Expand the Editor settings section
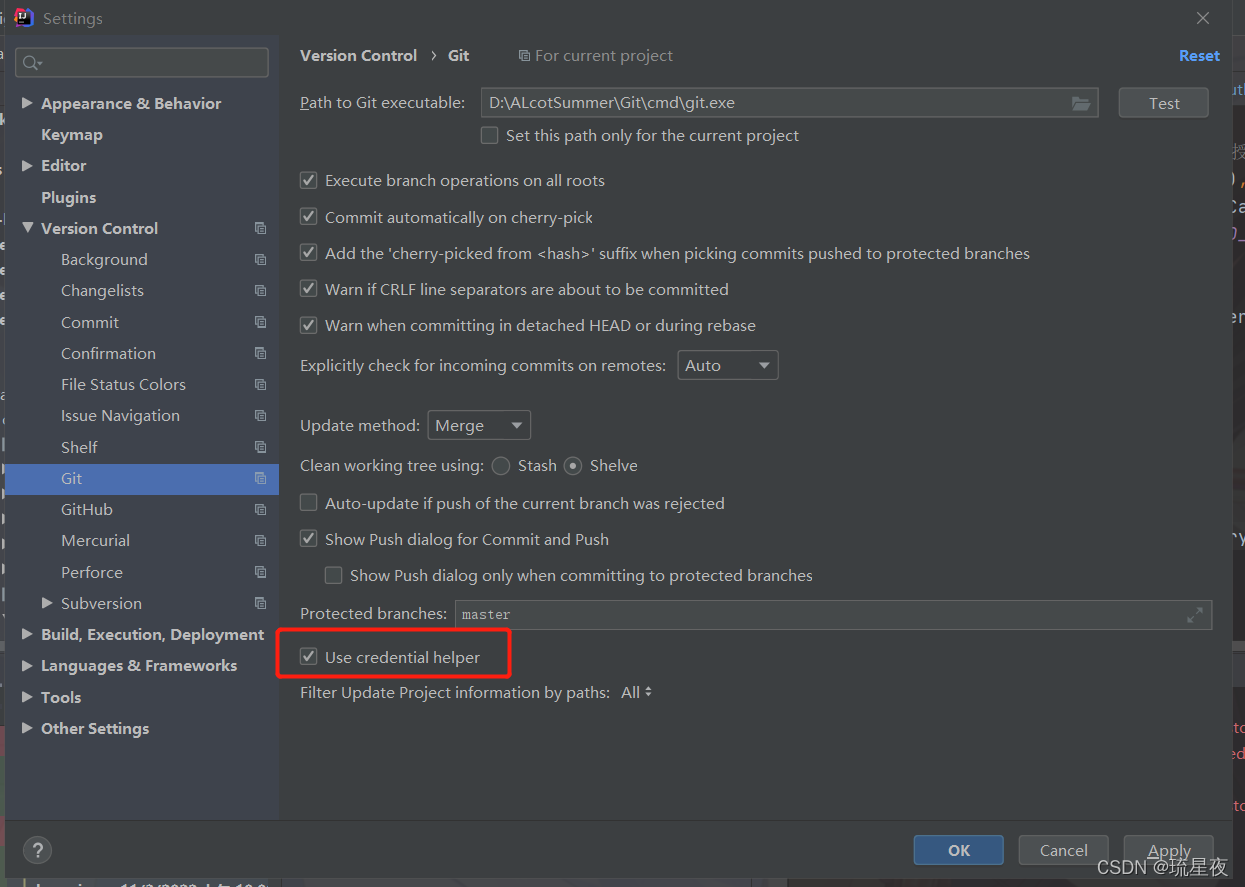 pos(27,165)
